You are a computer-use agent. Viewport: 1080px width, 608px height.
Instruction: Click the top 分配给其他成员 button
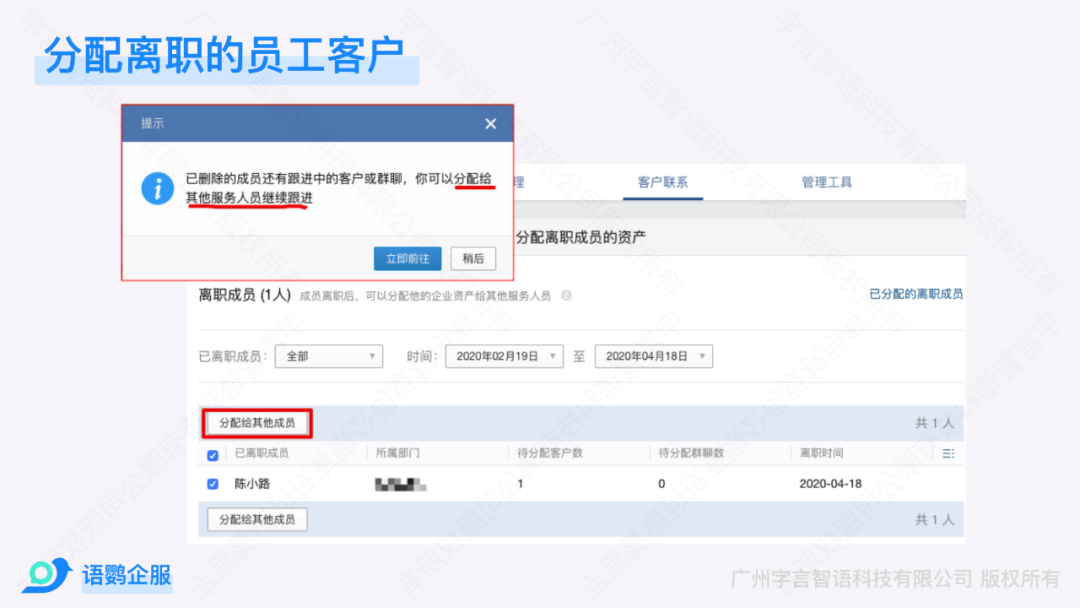[x=257, y=423]
